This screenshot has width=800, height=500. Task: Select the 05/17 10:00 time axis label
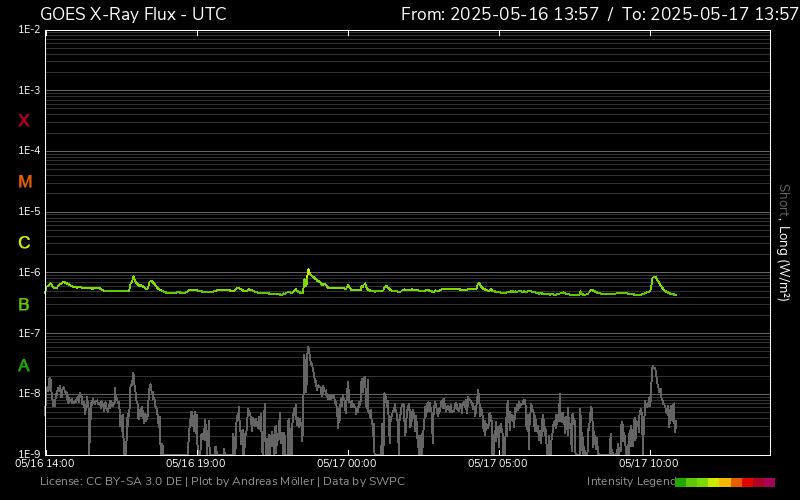tap(648, 463)
